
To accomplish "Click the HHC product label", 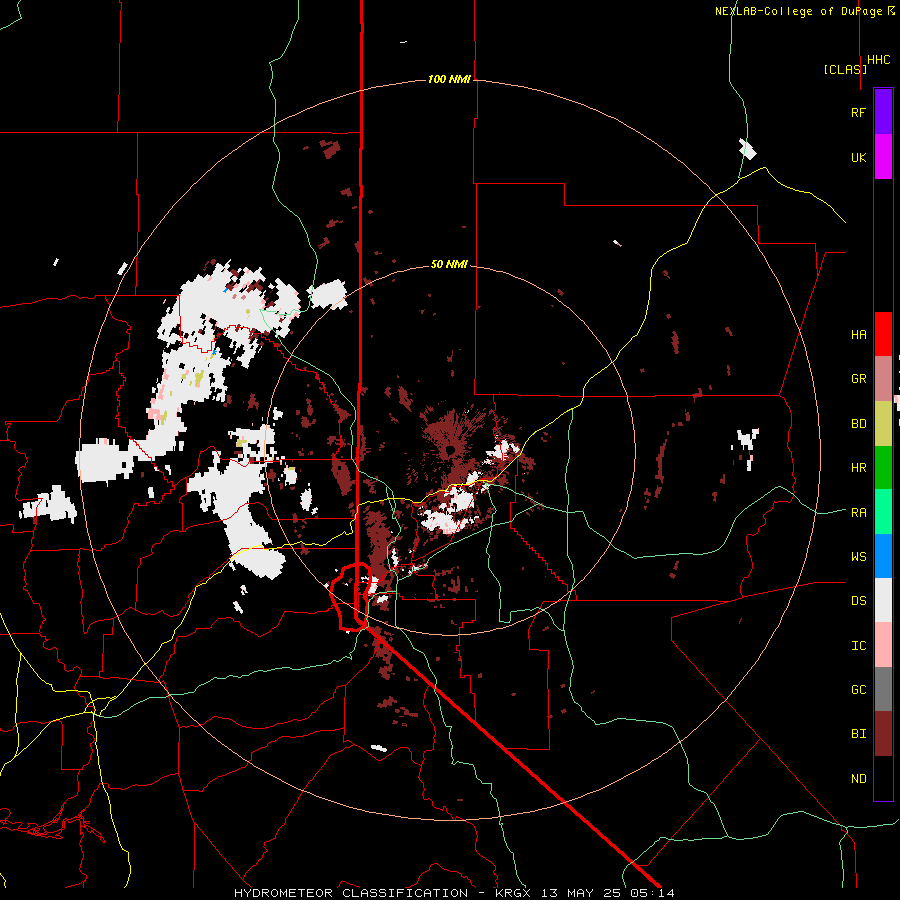I will [879, 60].
